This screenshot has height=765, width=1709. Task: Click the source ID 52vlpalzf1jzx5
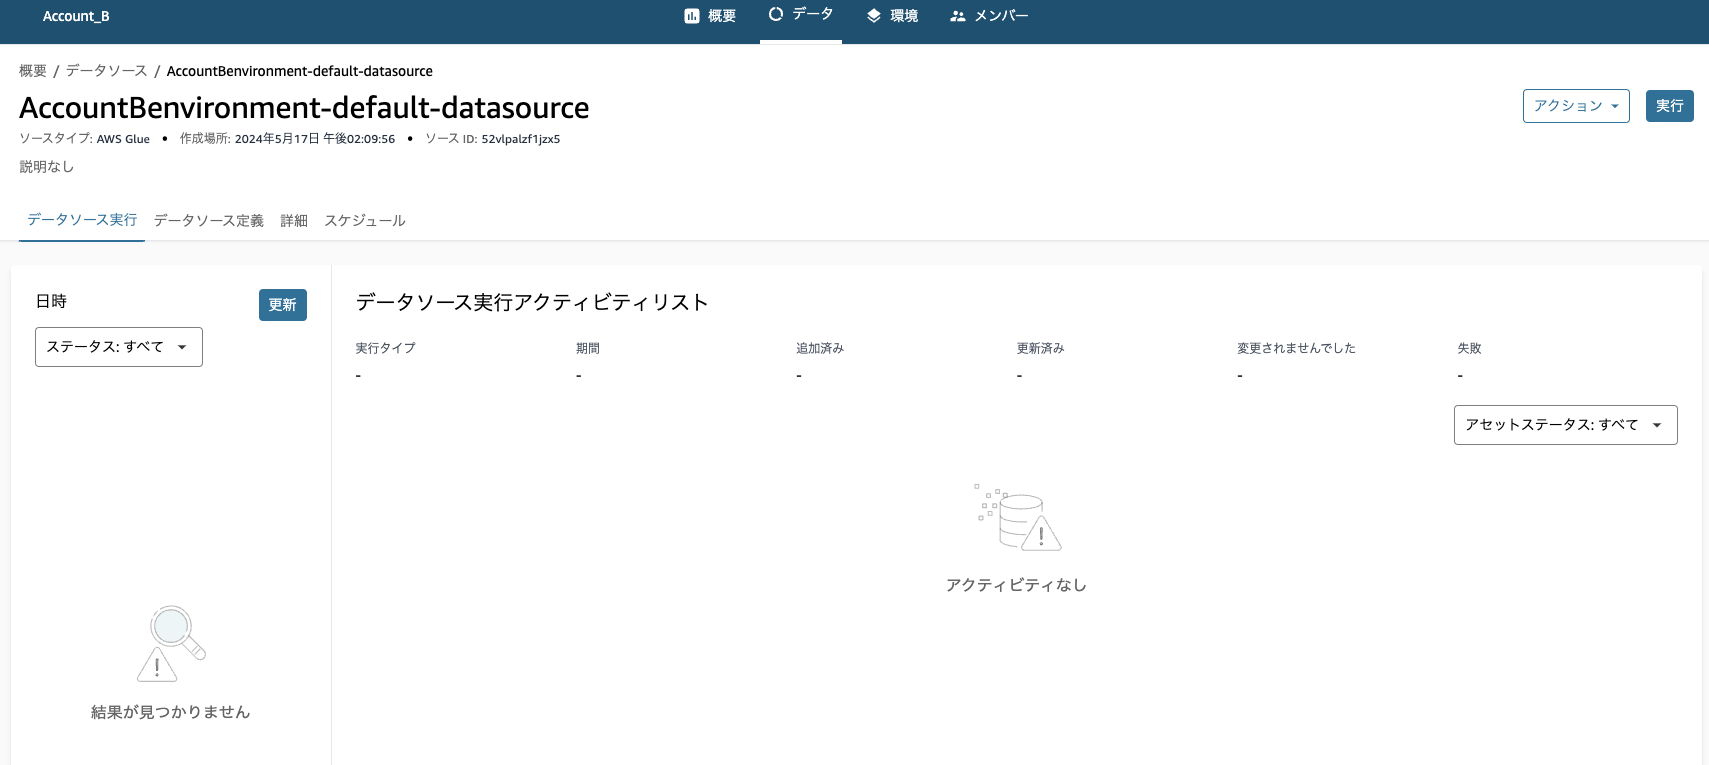pos(521,139)
